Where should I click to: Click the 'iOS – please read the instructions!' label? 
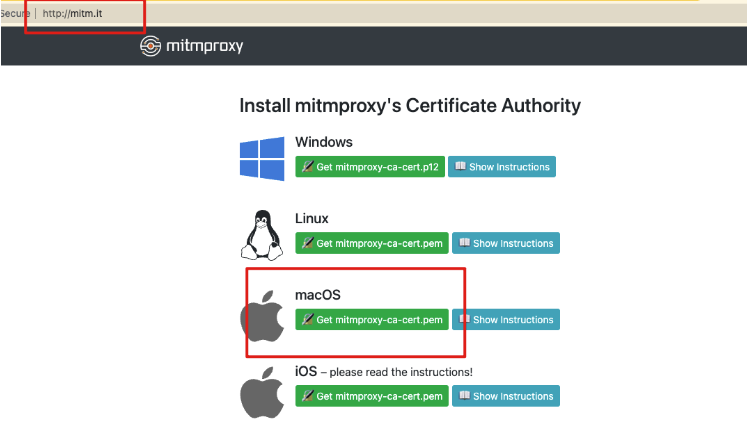(x=384, y=372)
